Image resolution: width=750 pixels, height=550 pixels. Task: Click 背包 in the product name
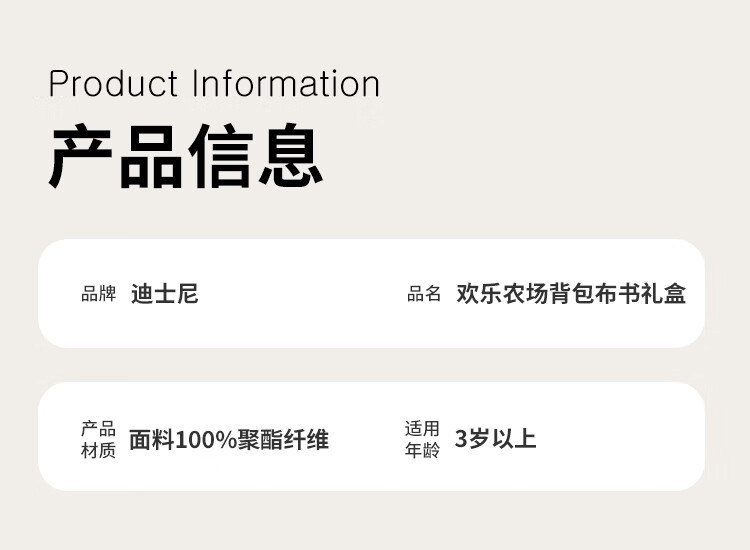click(571, 294)
